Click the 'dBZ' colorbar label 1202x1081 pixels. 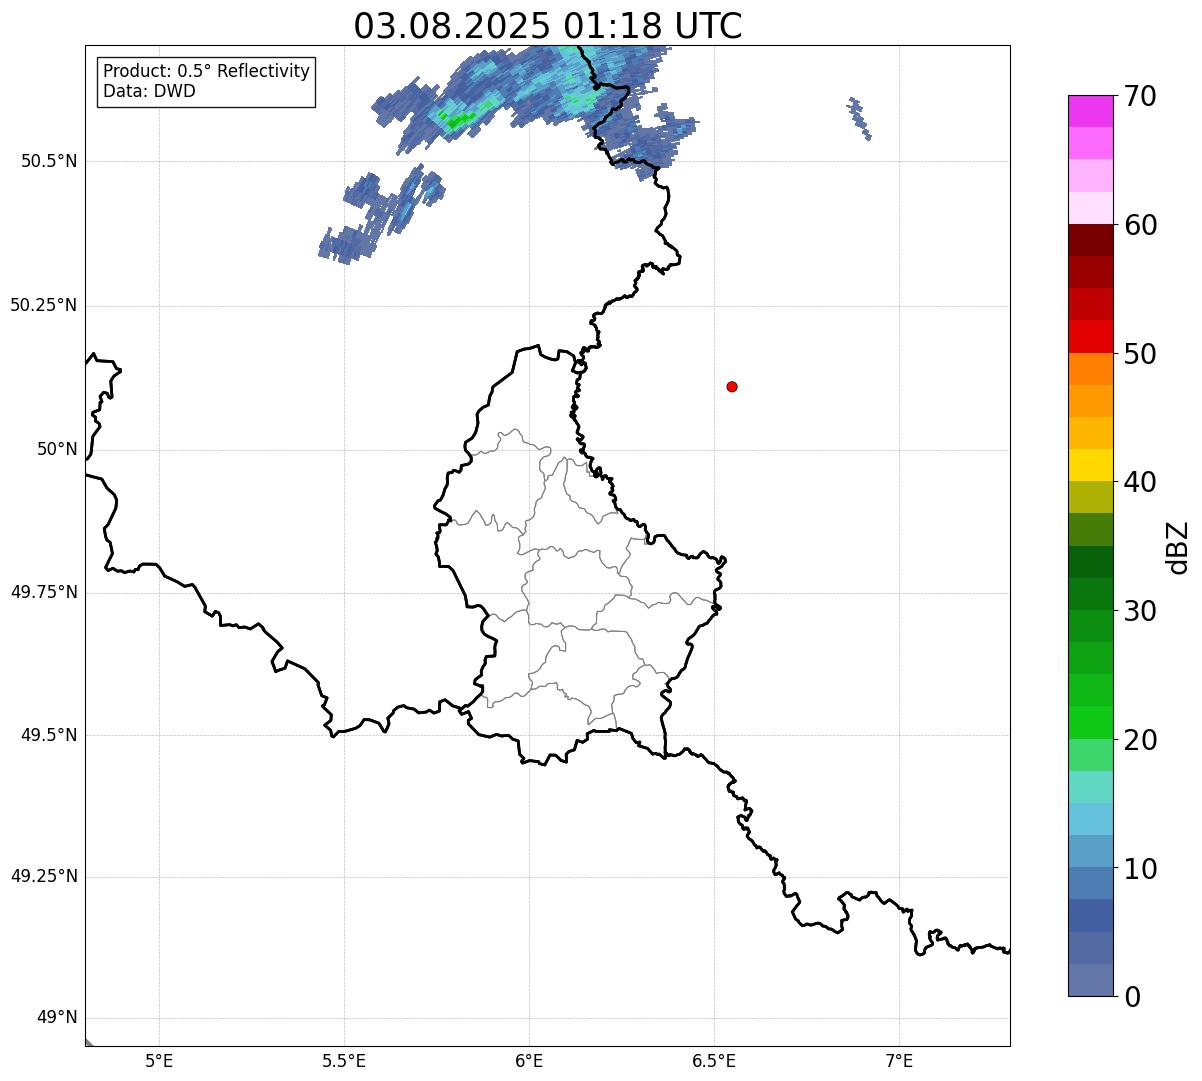[1178, 547]
